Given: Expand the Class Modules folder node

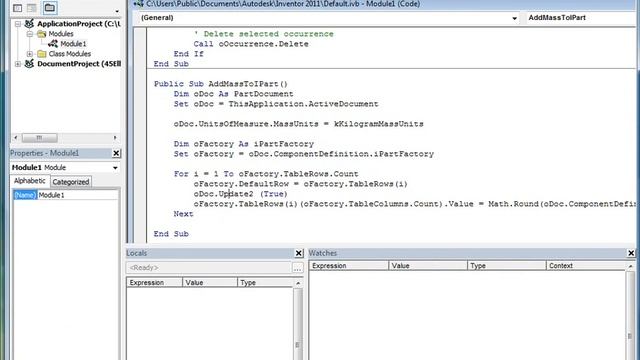Looking at the screenshot, I should (30, 54).
